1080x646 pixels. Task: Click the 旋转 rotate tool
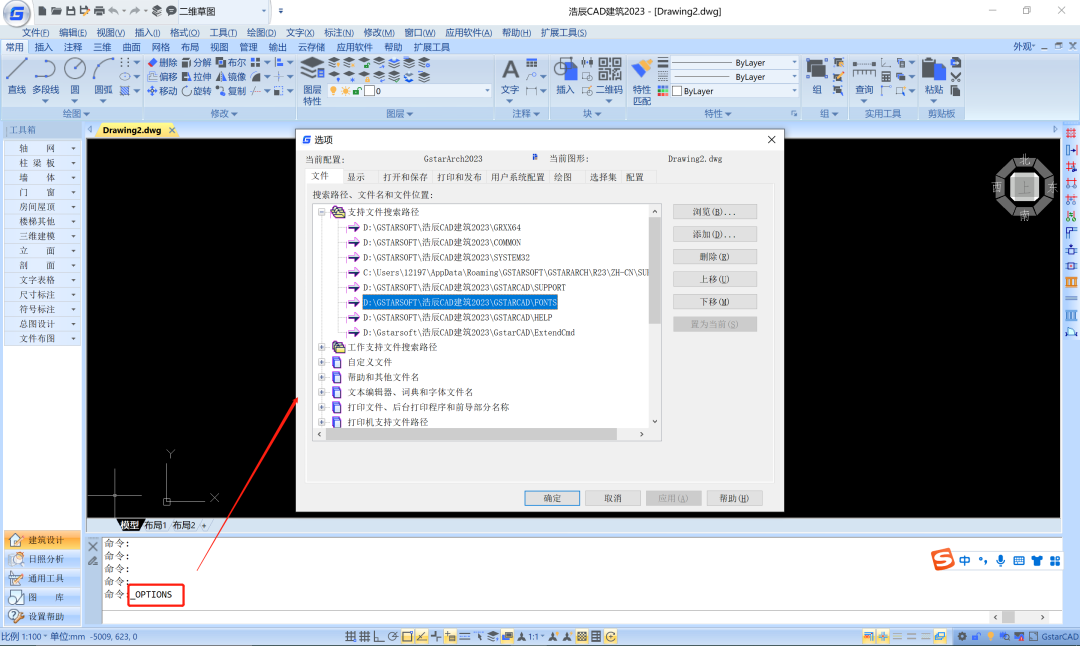pyautogui.click(x=196, y=91)
